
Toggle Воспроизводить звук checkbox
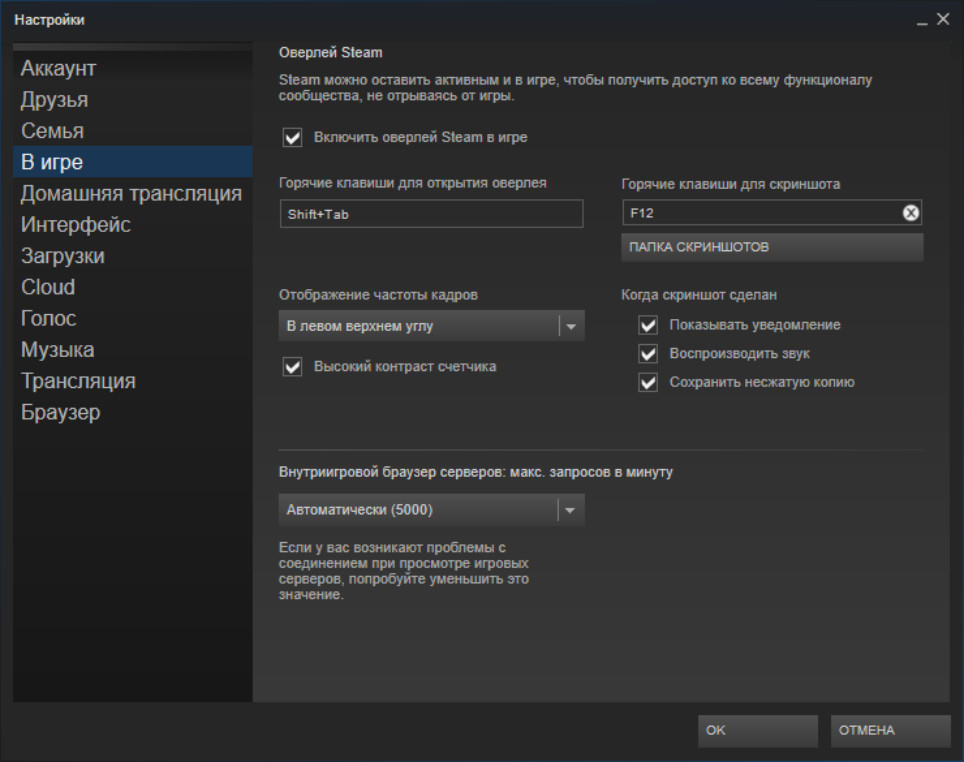click(649, 354)
